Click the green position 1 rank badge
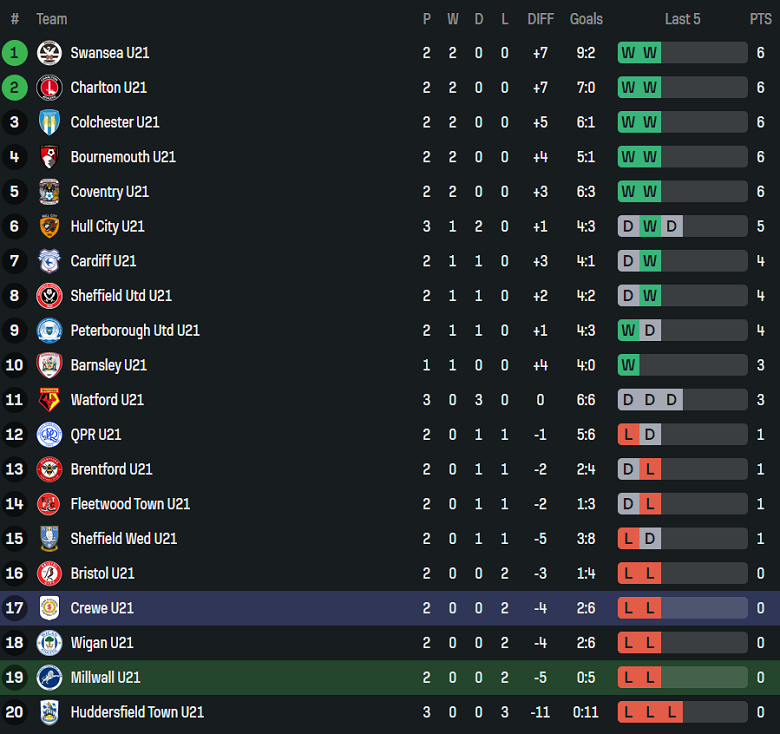The image size is (780, 734). (15, 53)
